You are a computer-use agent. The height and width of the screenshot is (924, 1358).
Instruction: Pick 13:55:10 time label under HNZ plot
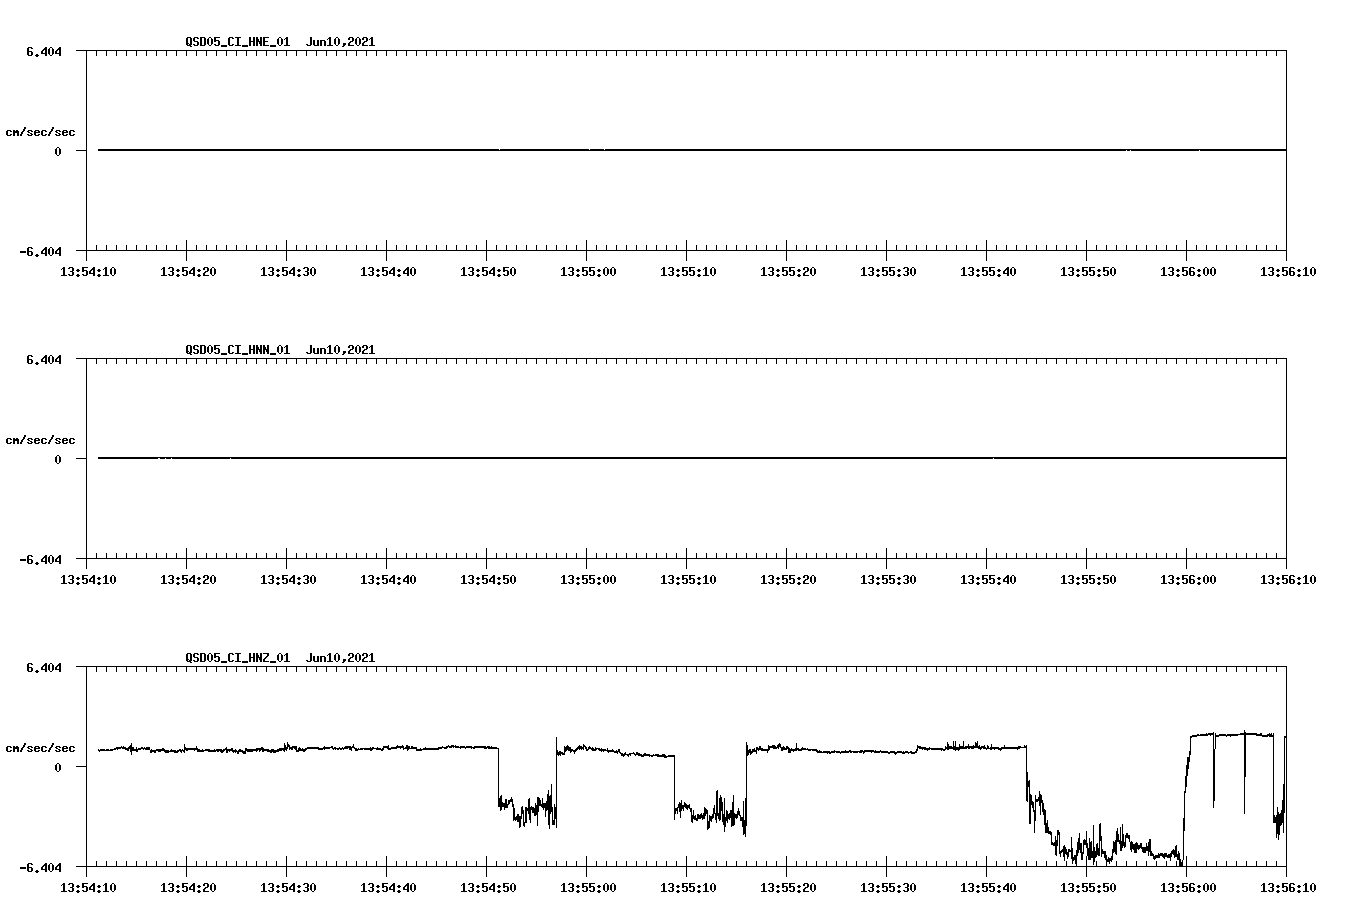(687, 887)
